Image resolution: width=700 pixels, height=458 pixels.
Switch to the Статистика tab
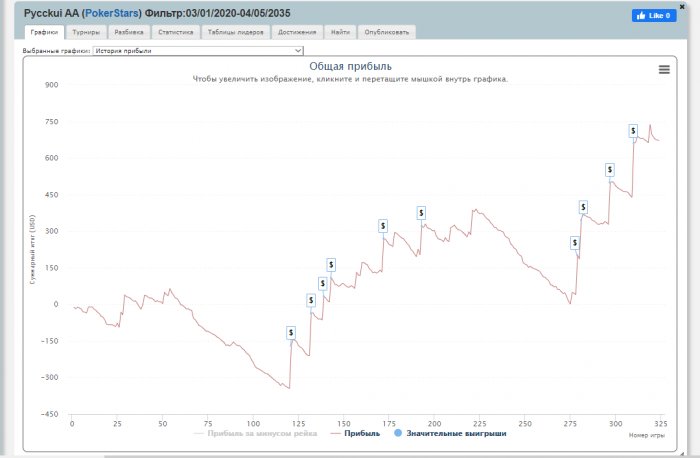(x=176, y=32)
